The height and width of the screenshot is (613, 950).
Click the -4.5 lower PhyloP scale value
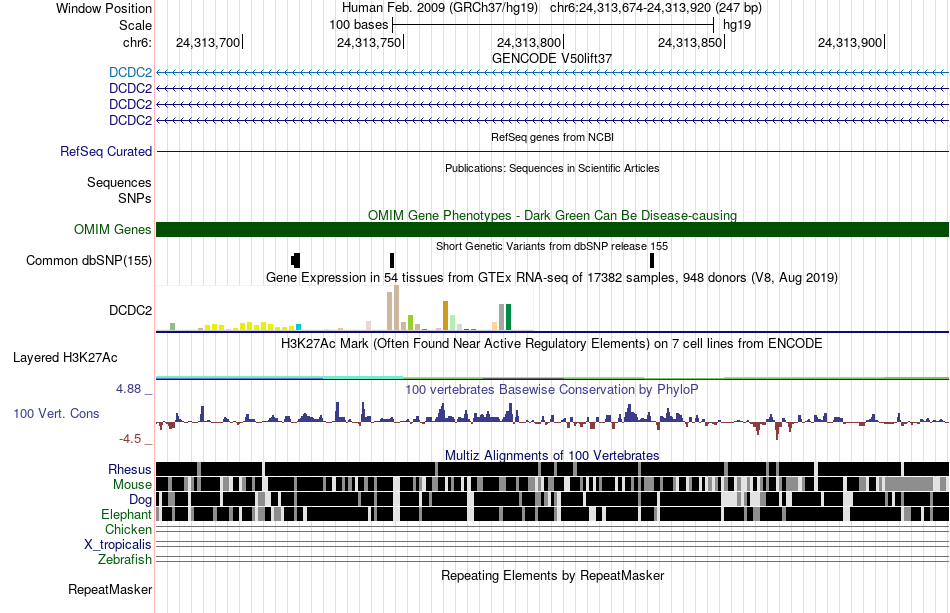(130, 439)
